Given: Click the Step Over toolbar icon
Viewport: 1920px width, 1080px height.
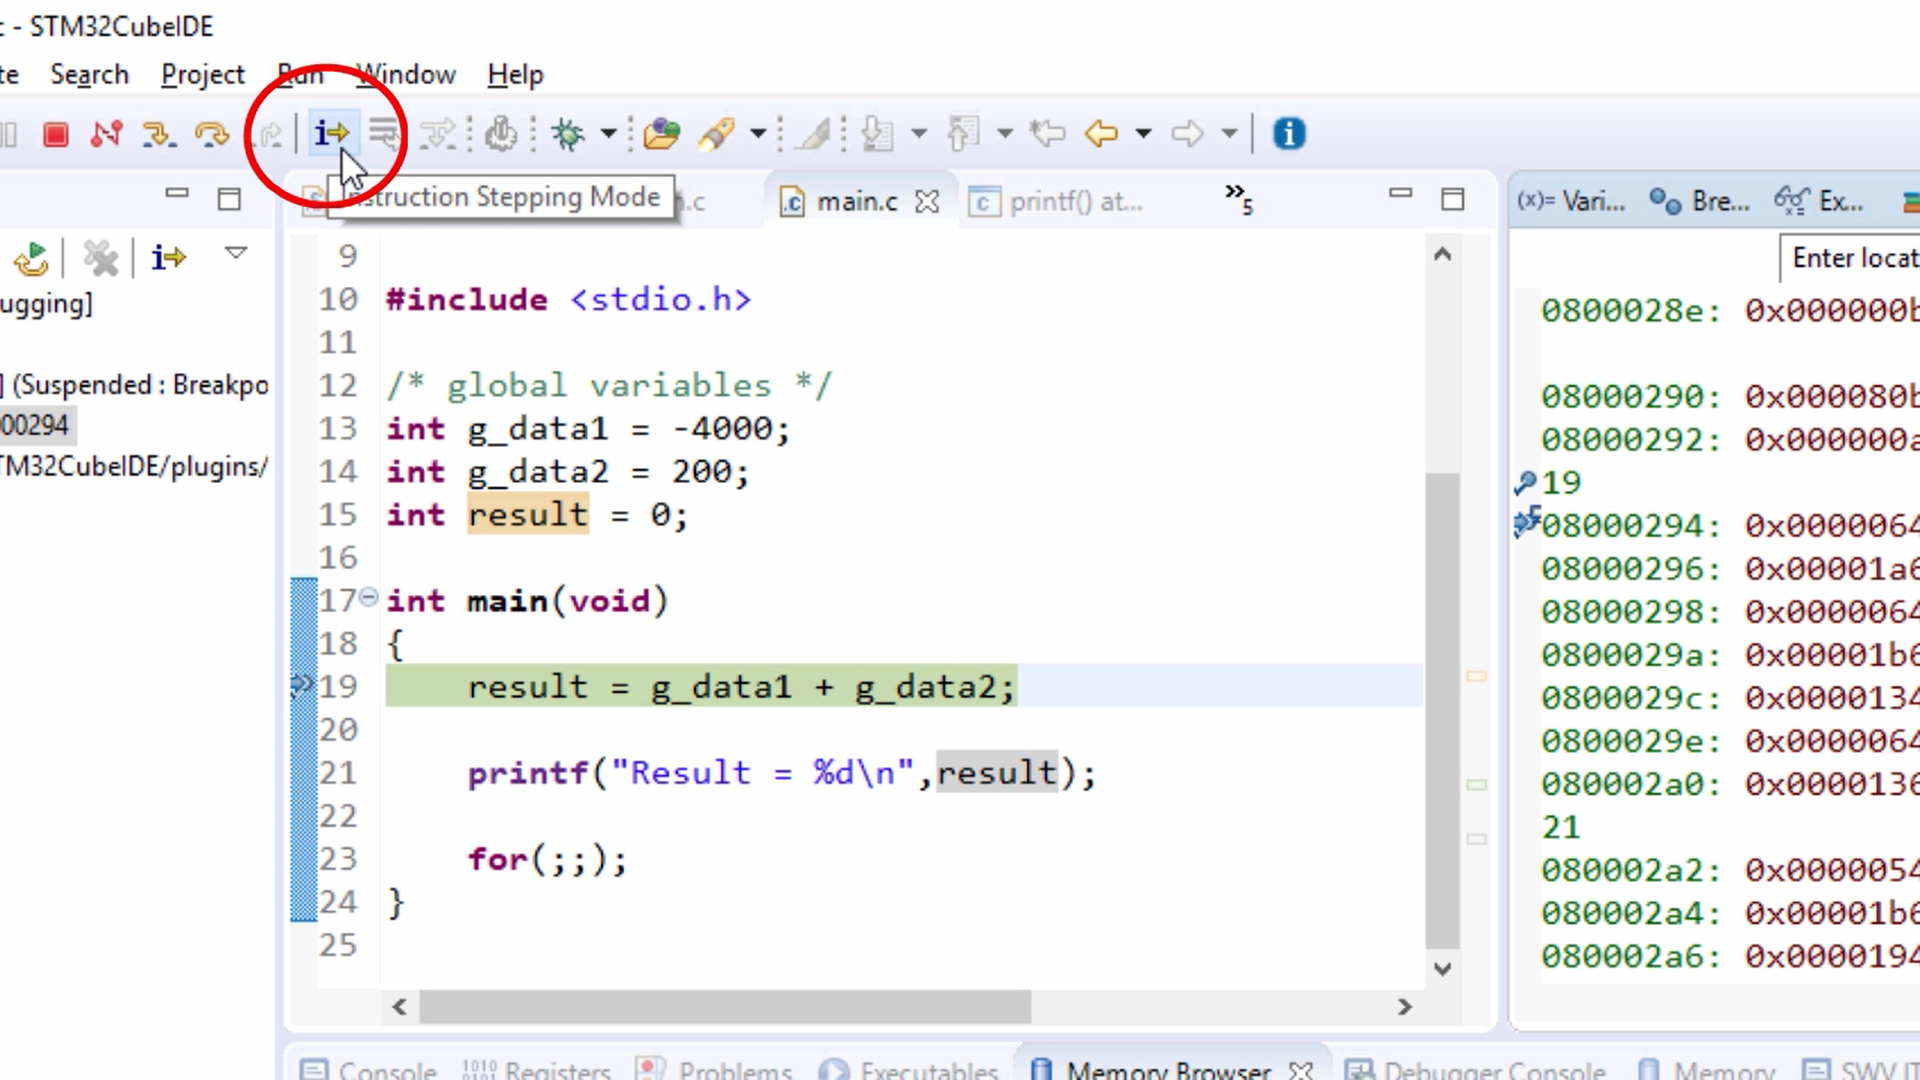Looking at the screenshot, I should (x=211, y=134).
